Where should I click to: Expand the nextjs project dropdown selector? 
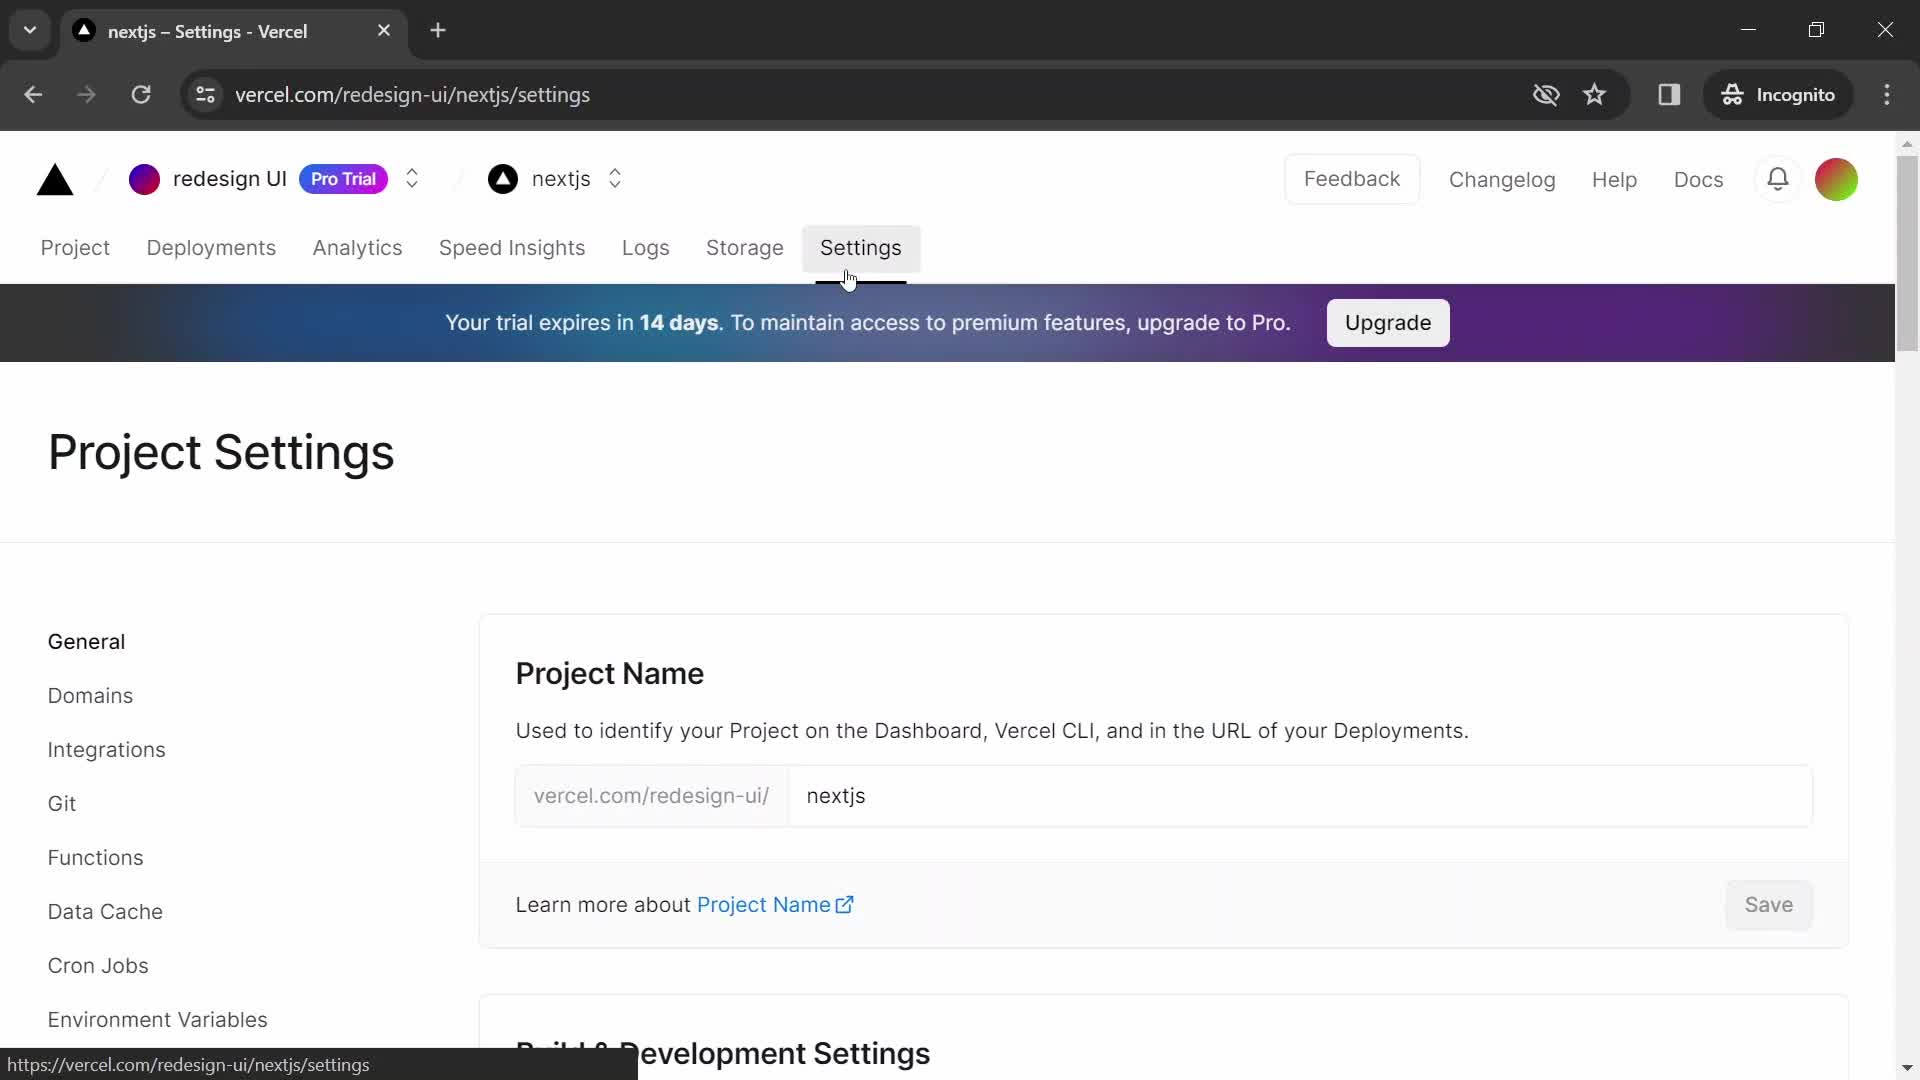click(x=616, y=178)
